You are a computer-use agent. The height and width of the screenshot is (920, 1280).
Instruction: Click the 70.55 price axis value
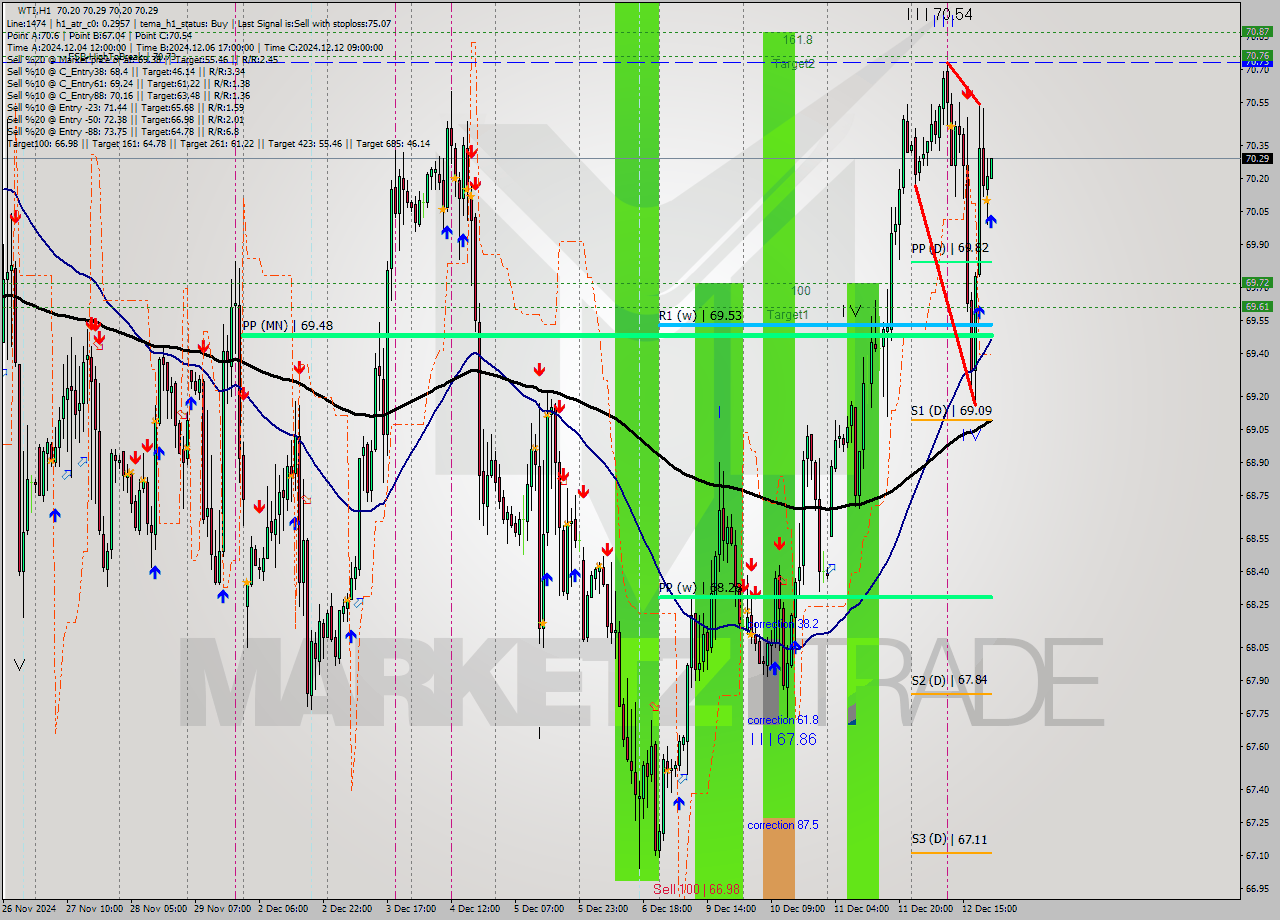[1257, 102]
